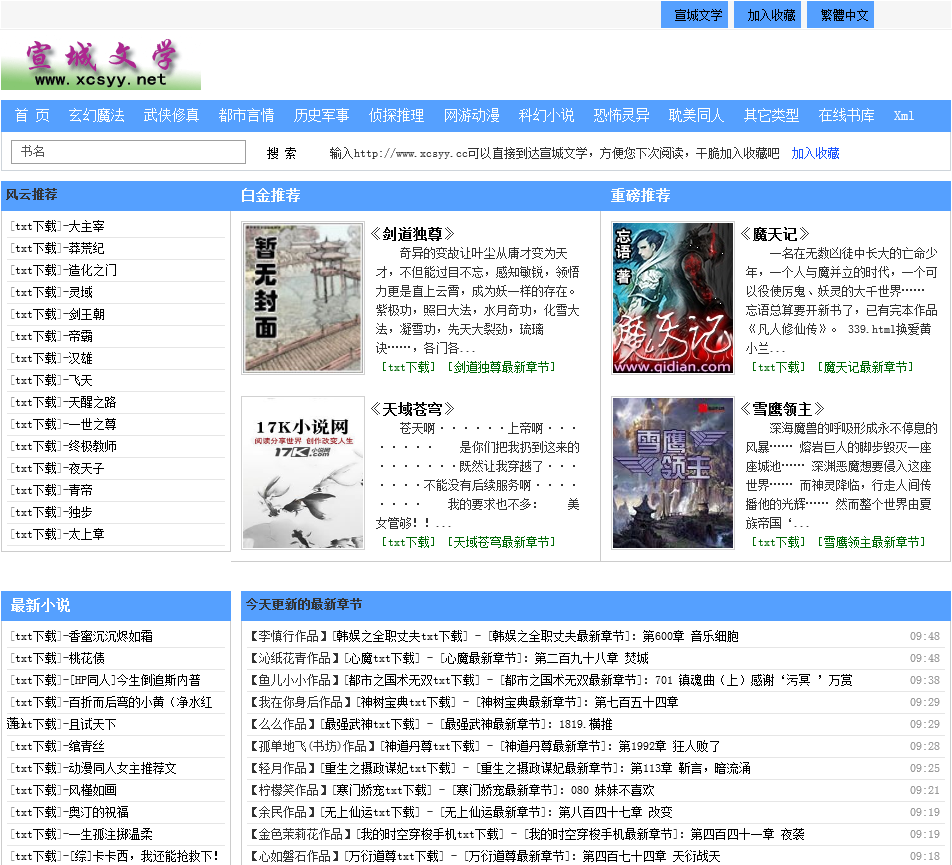Open 天域苍穹最新章节 link
952x865 pixels.
(502, 541)
